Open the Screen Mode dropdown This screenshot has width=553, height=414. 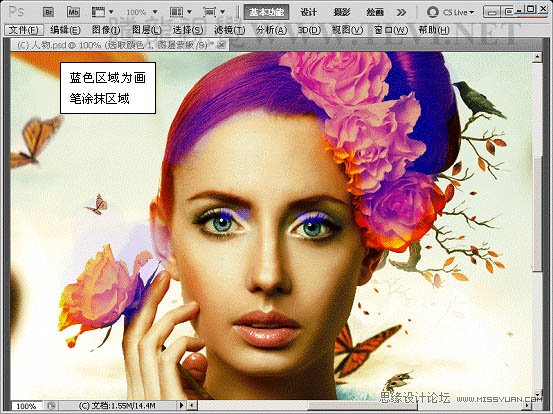pos(213,12)
